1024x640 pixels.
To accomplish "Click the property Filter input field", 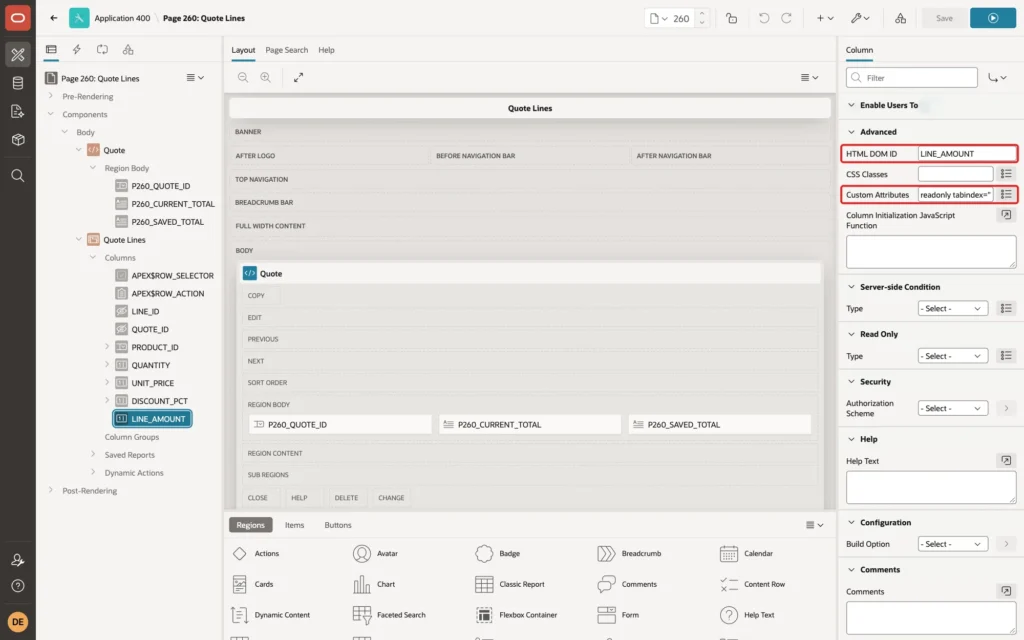I will click(912, 78).
